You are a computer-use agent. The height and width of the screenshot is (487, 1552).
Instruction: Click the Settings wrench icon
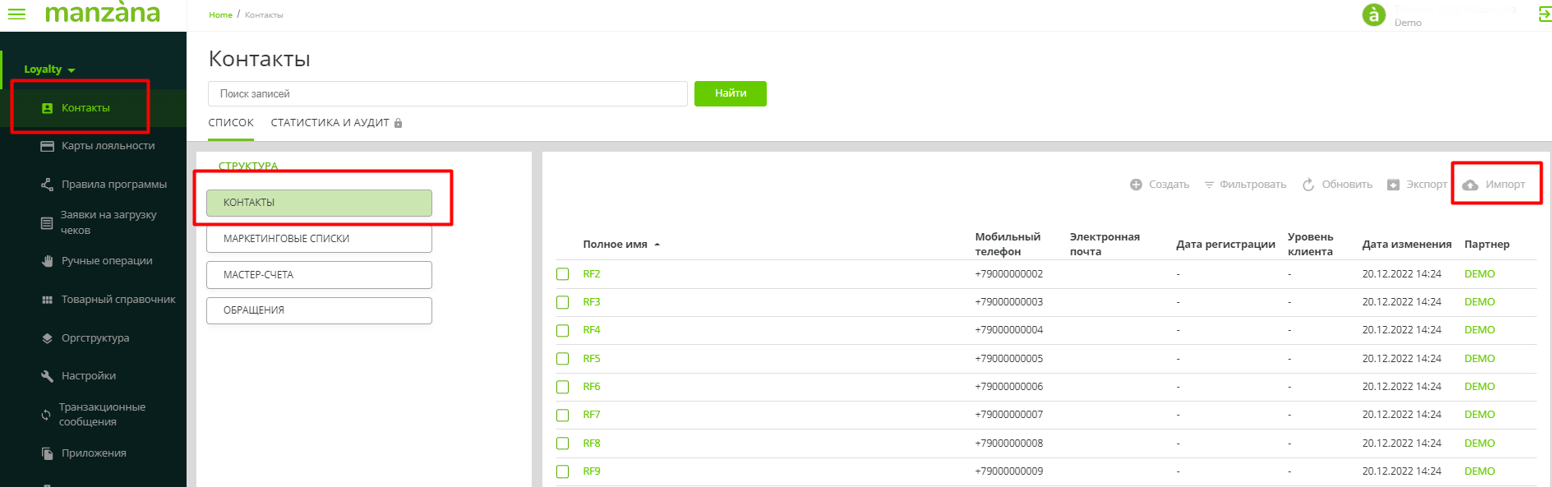(x=46, y=376)
